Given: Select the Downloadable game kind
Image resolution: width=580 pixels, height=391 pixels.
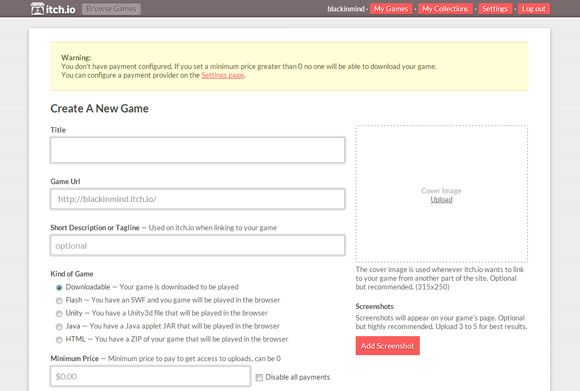Looking at the screenshot, I should point(59,287).
